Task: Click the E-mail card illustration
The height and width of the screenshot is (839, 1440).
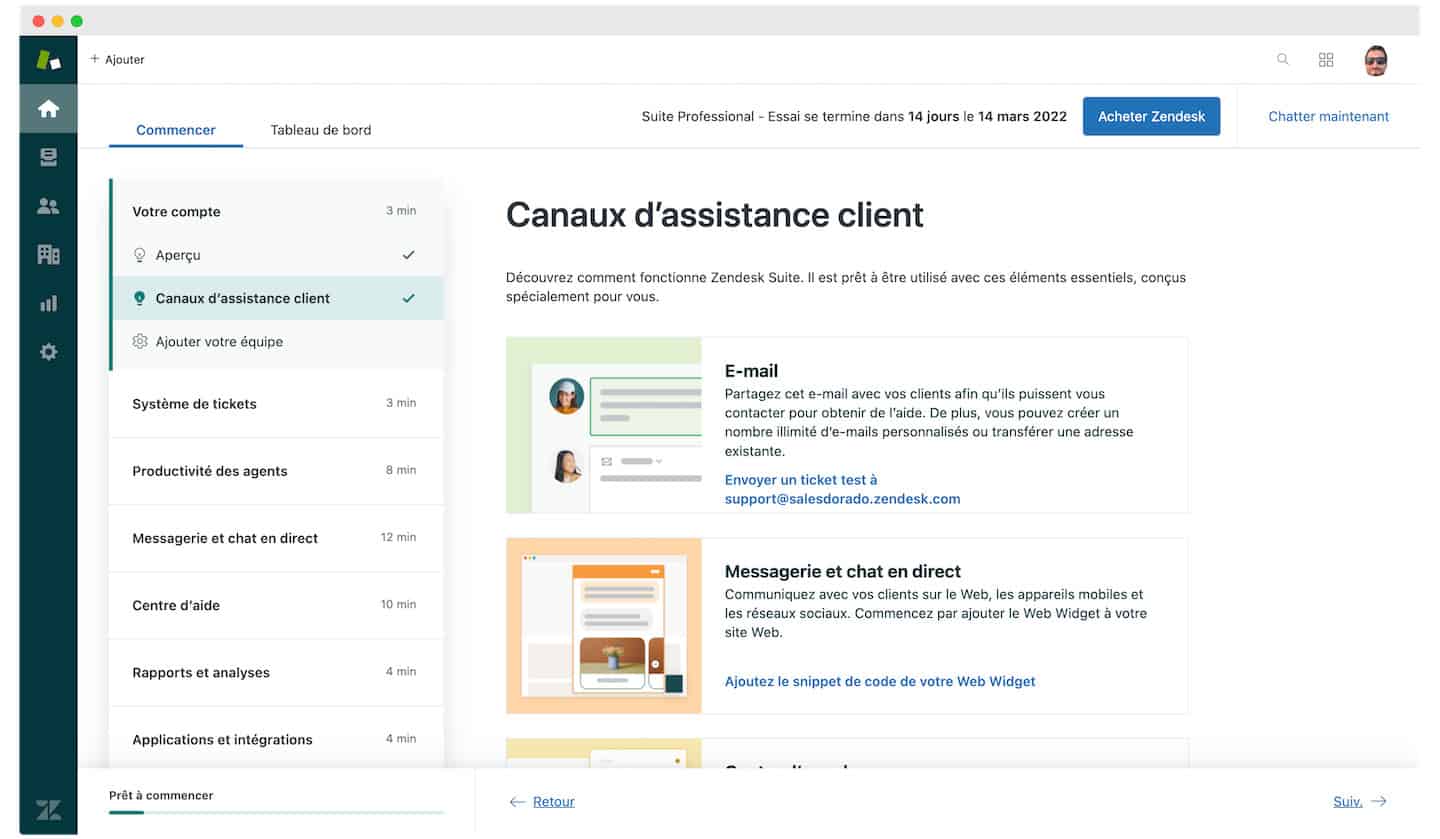Action: [604, 425]
